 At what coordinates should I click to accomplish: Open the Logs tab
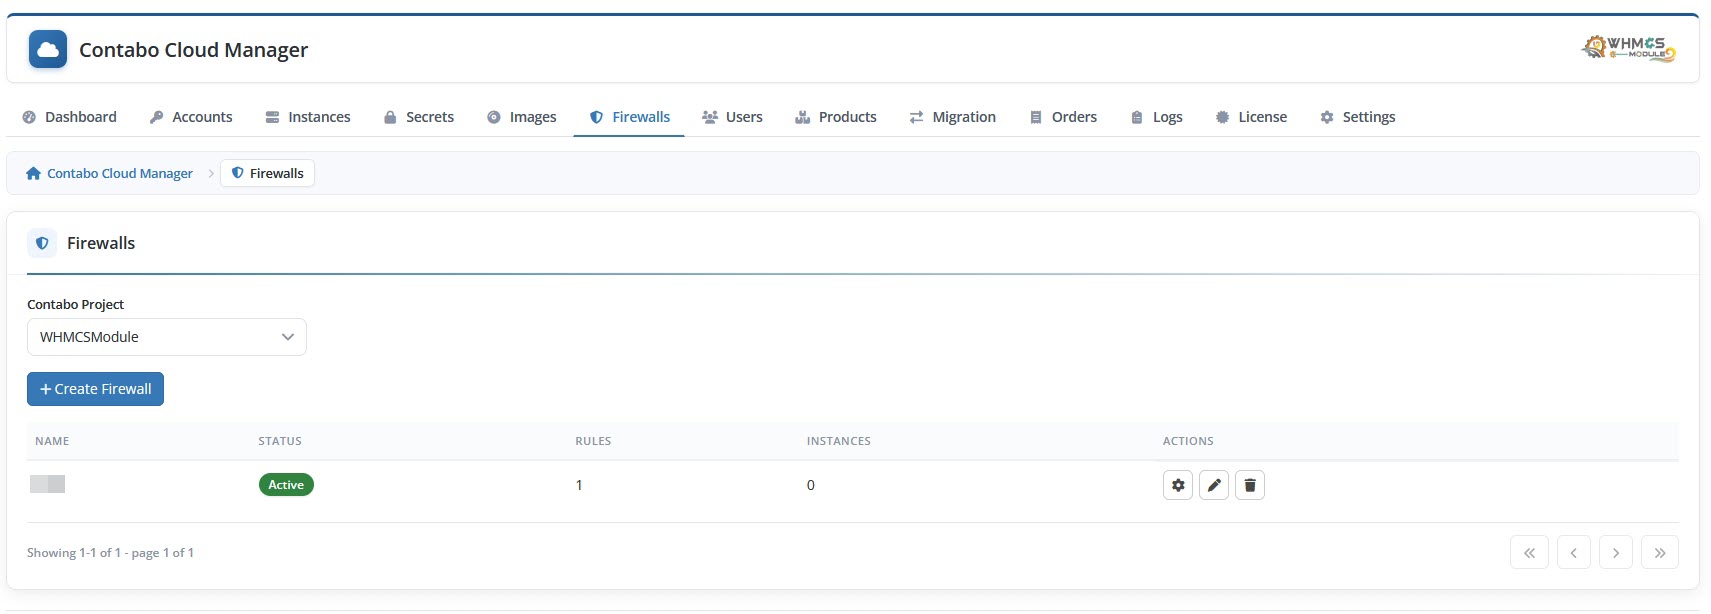[x=1157, y=117]
